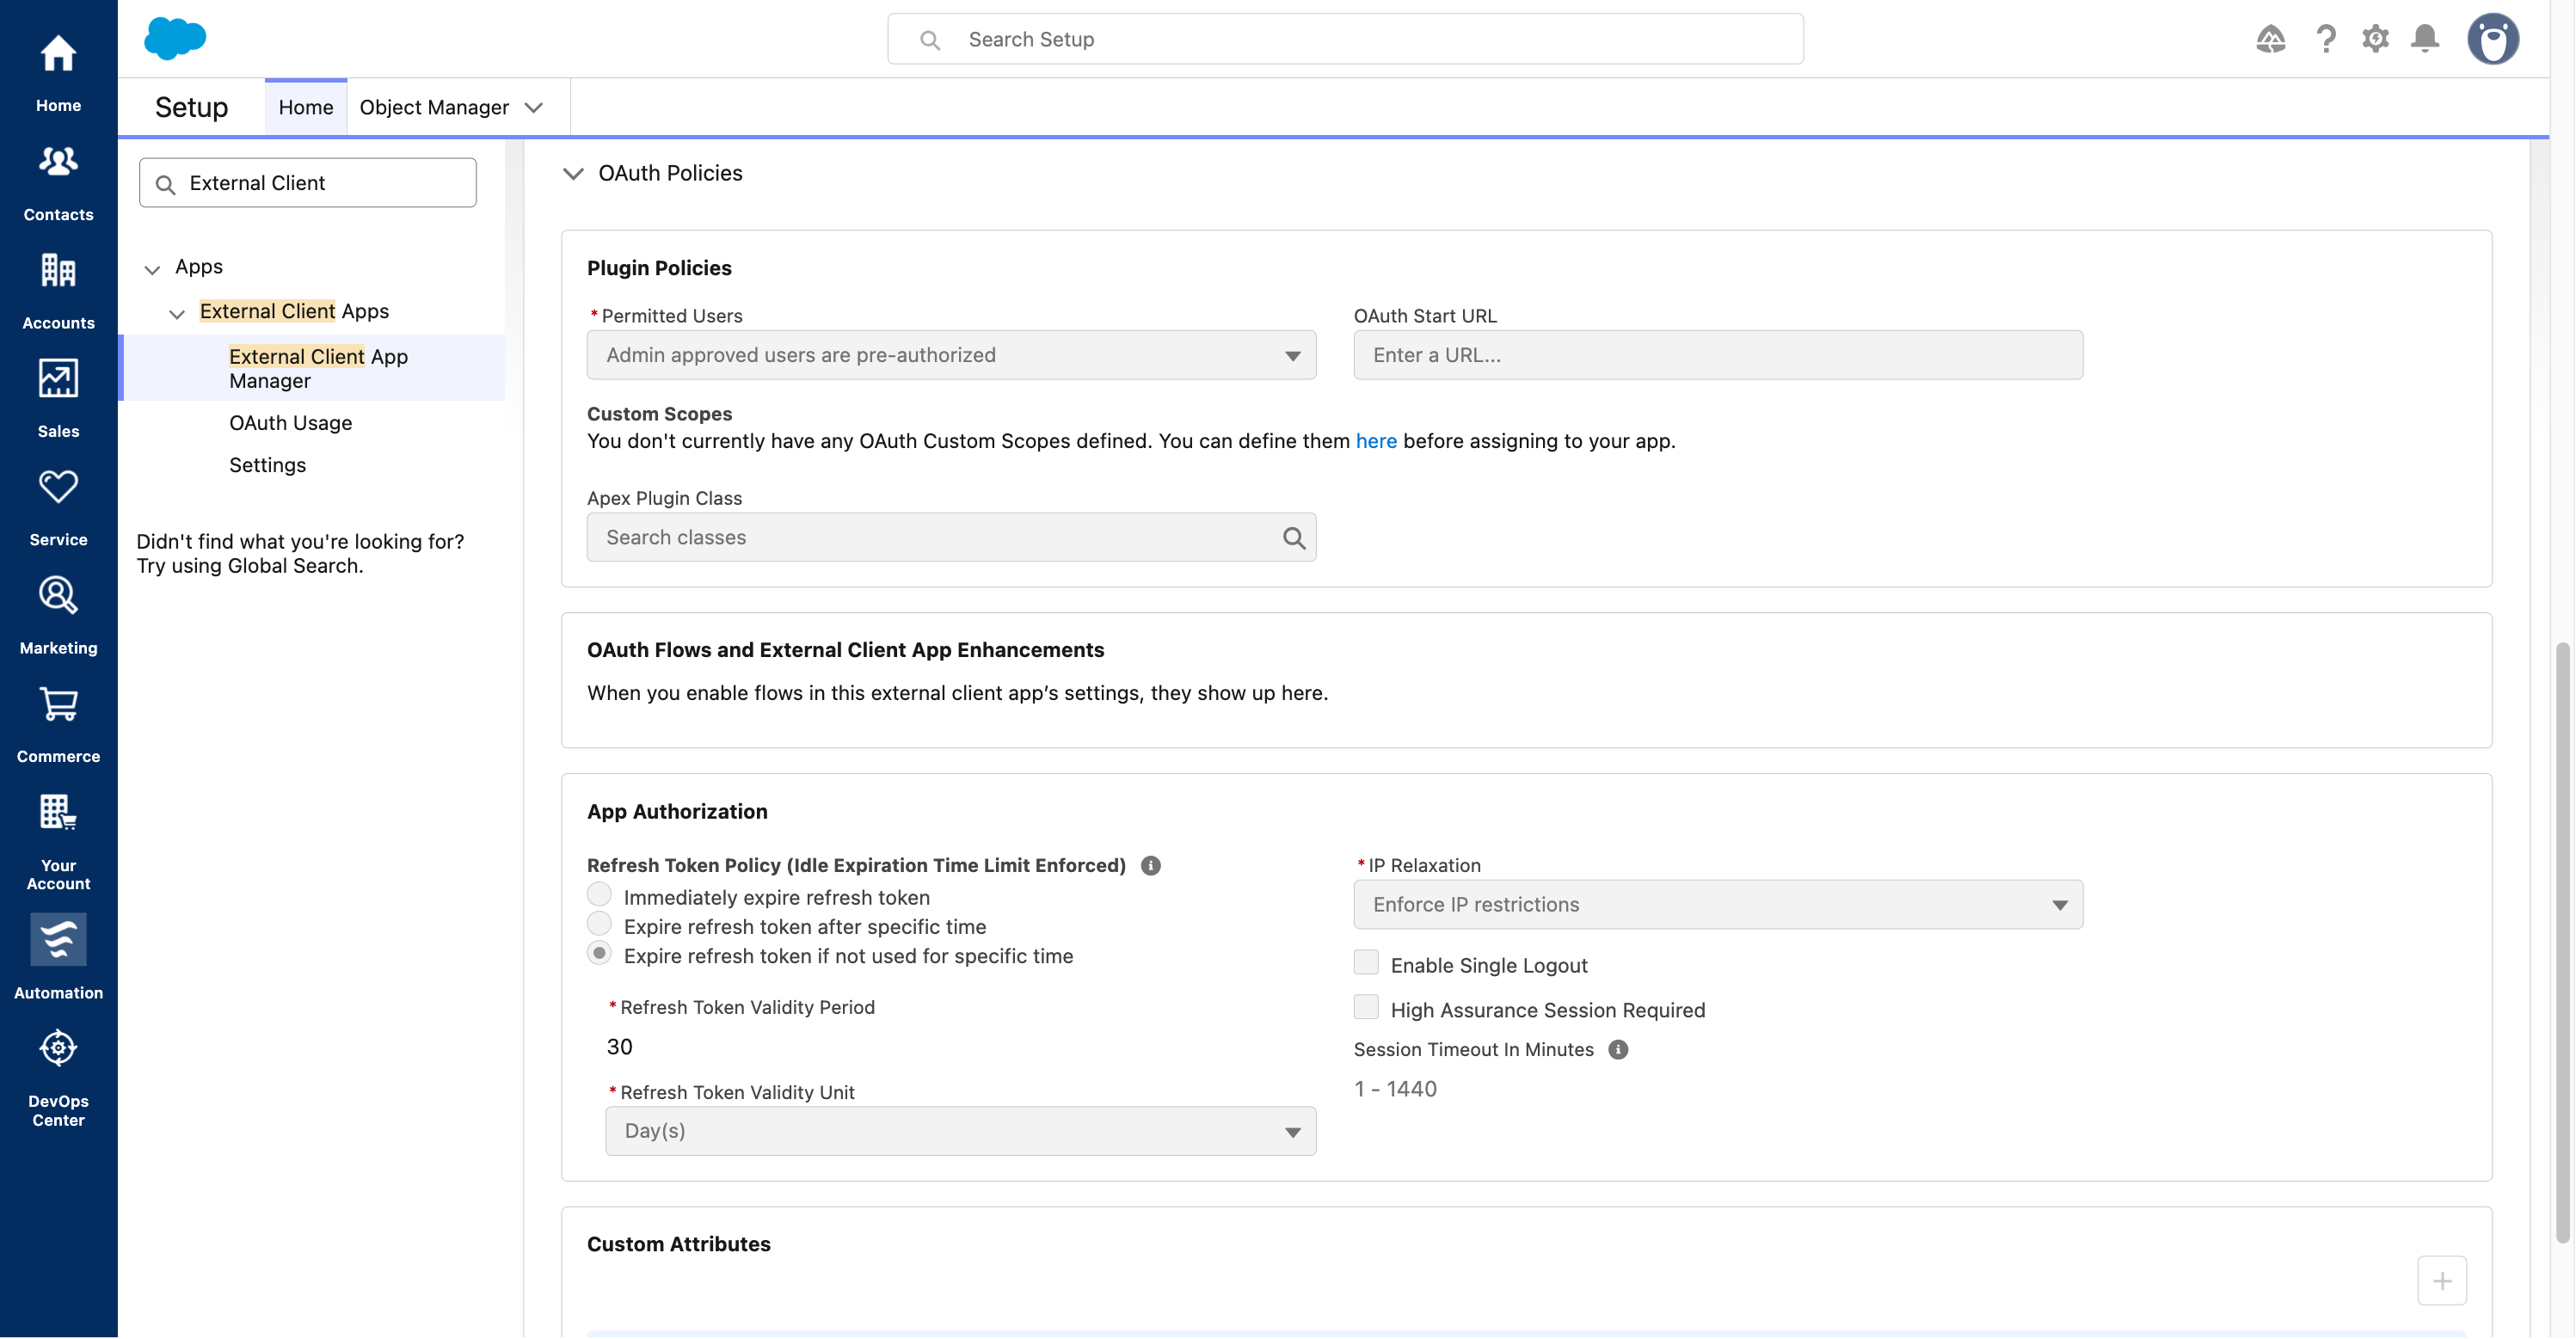Click the Salesforce cloud logo
2576x1339 pixels.
click(x=175, y=38)
